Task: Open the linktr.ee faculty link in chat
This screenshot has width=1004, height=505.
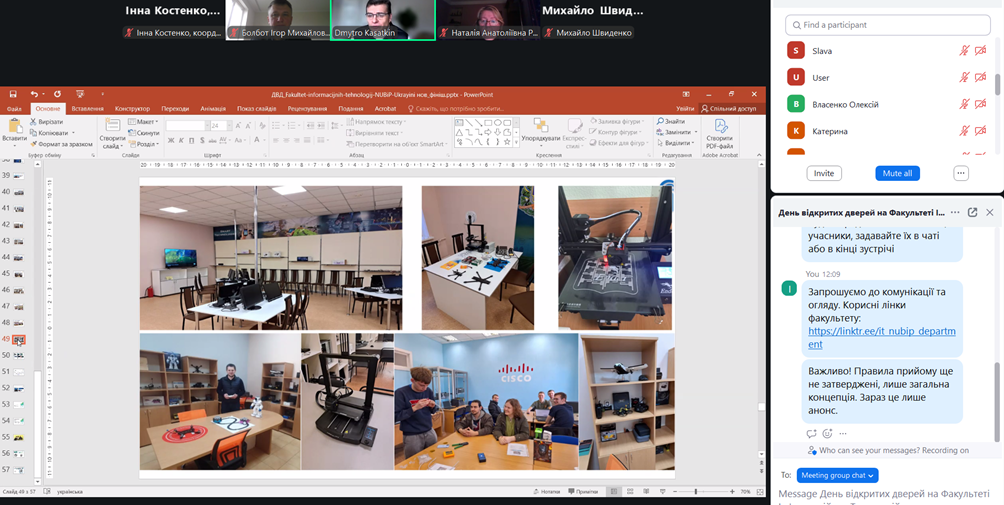Action: pos(882,338)
